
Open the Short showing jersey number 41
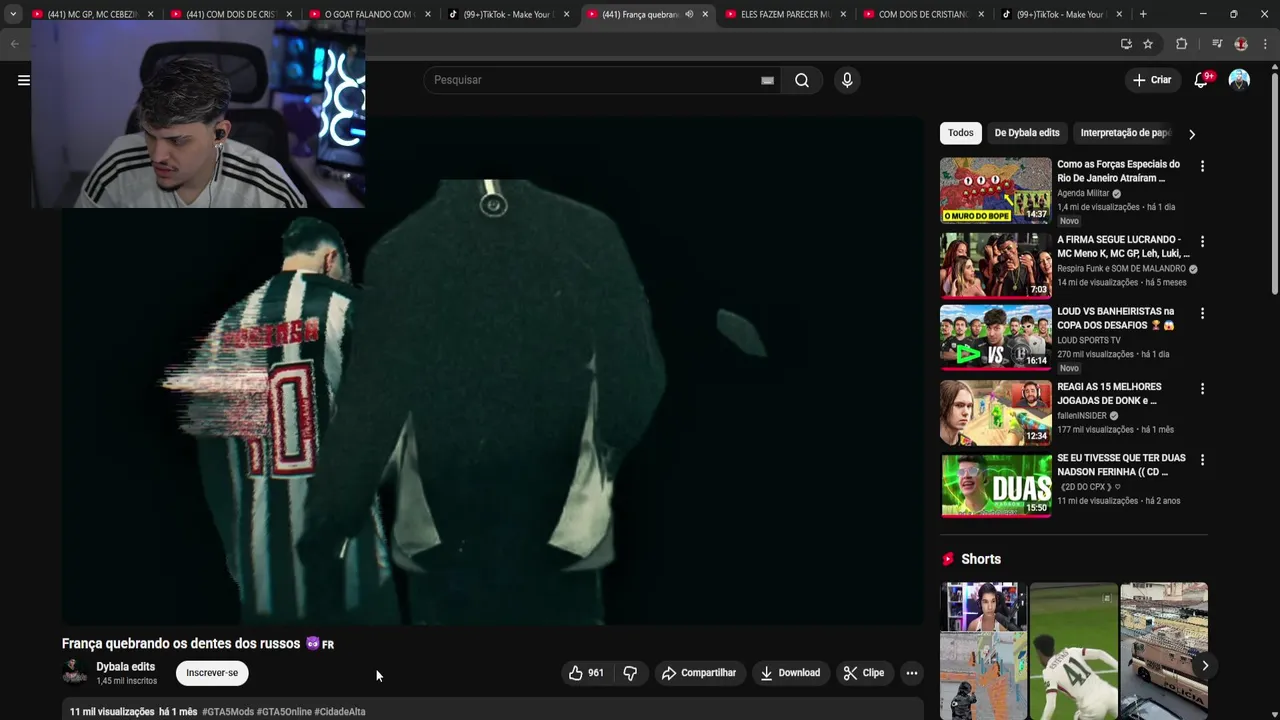coord(1074,650)
